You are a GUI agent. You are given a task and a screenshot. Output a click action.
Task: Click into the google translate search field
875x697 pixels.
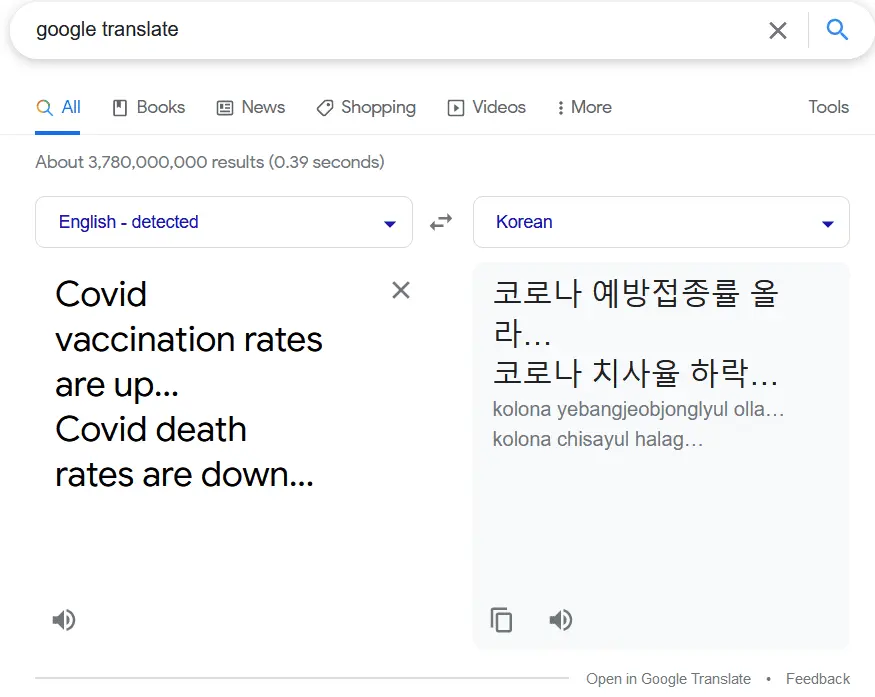coord(390,30)
